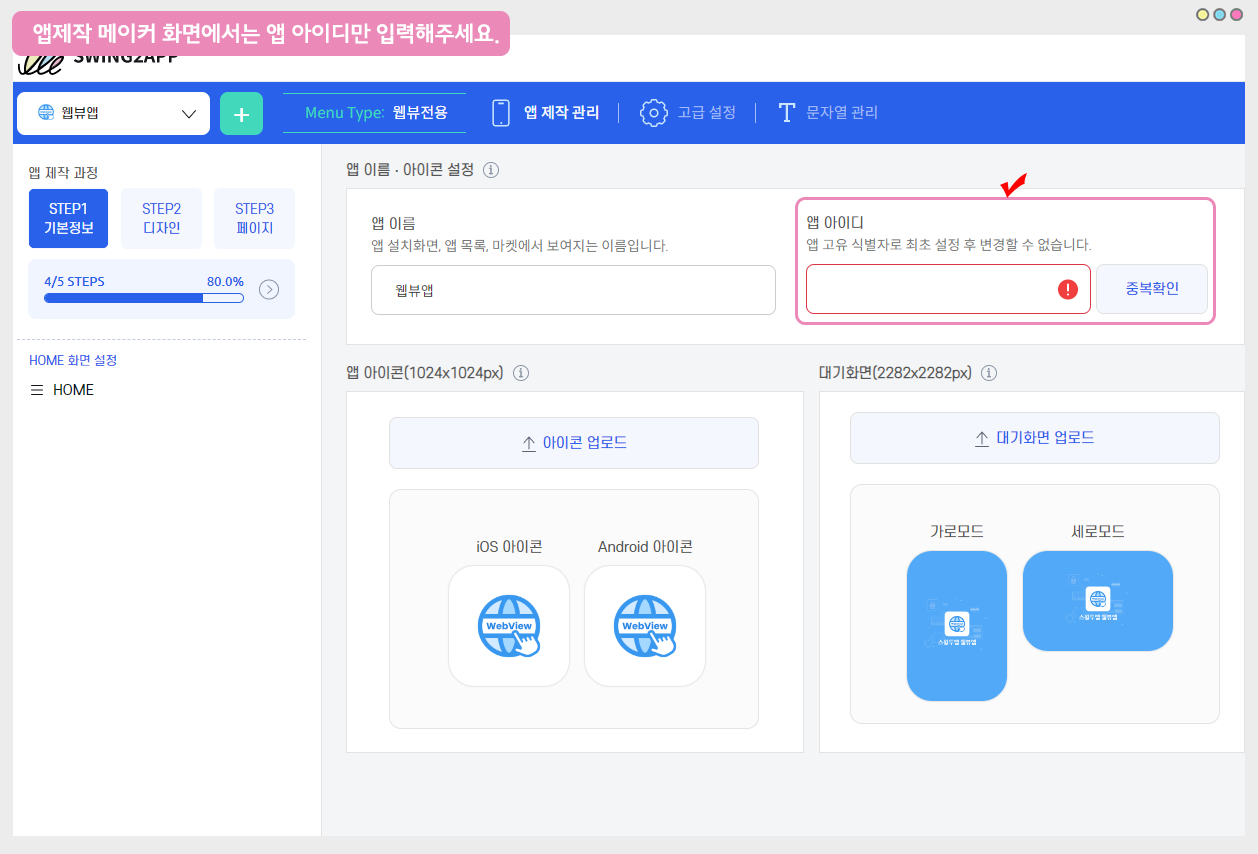The image size is (1258, 854).
Task: Click info icon beside 앱 이름 · 아이콘 설정
Action: pos(491,170)
